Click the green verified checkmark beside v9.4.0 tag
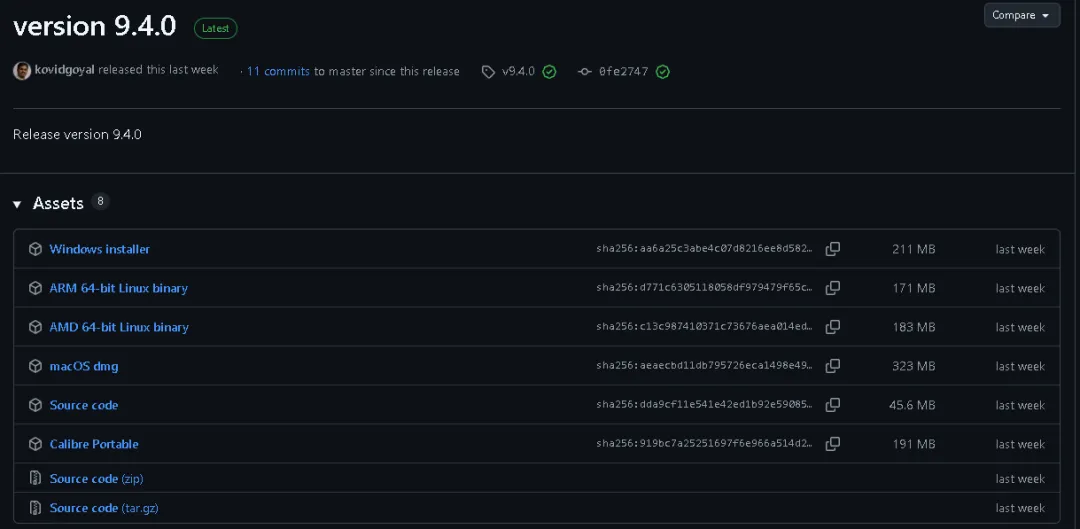 [x=549, y=72]
